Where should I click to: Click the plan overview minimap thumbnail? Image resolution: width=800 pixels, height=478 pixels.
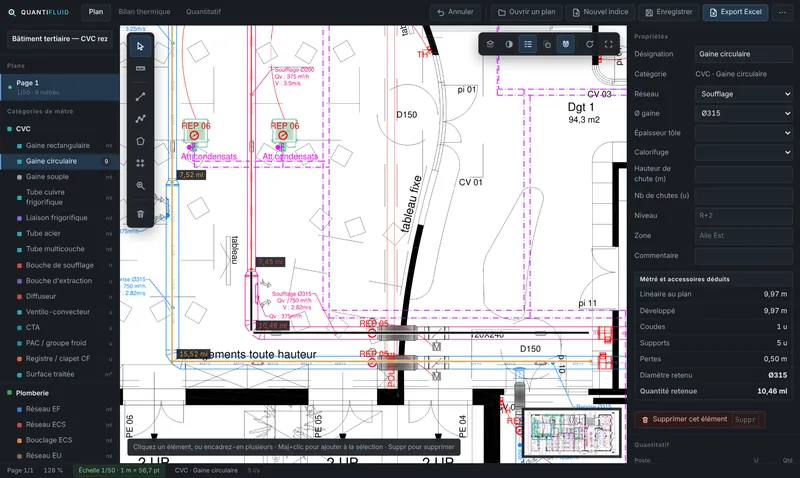571,432
